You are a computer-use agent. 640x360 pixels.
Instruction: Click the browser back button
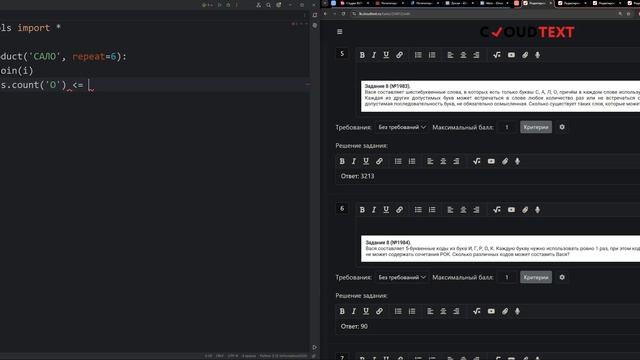[x=325, y=14]
